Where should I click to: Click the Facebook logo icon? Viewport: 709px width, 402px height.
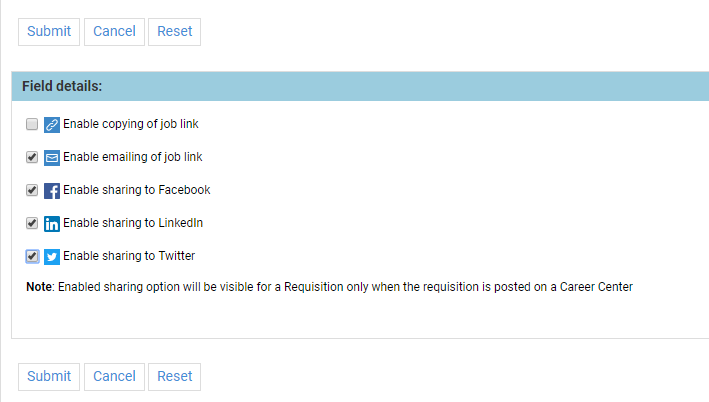point(52,190)
